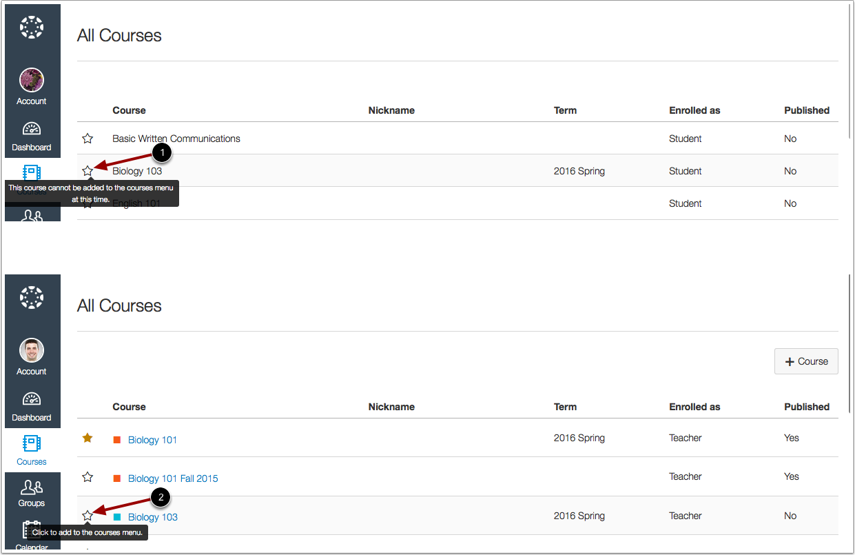Viewport: 855px width, 555px height.
Task: Open the man-avatar Account menu
Action: tap(32, 357)
